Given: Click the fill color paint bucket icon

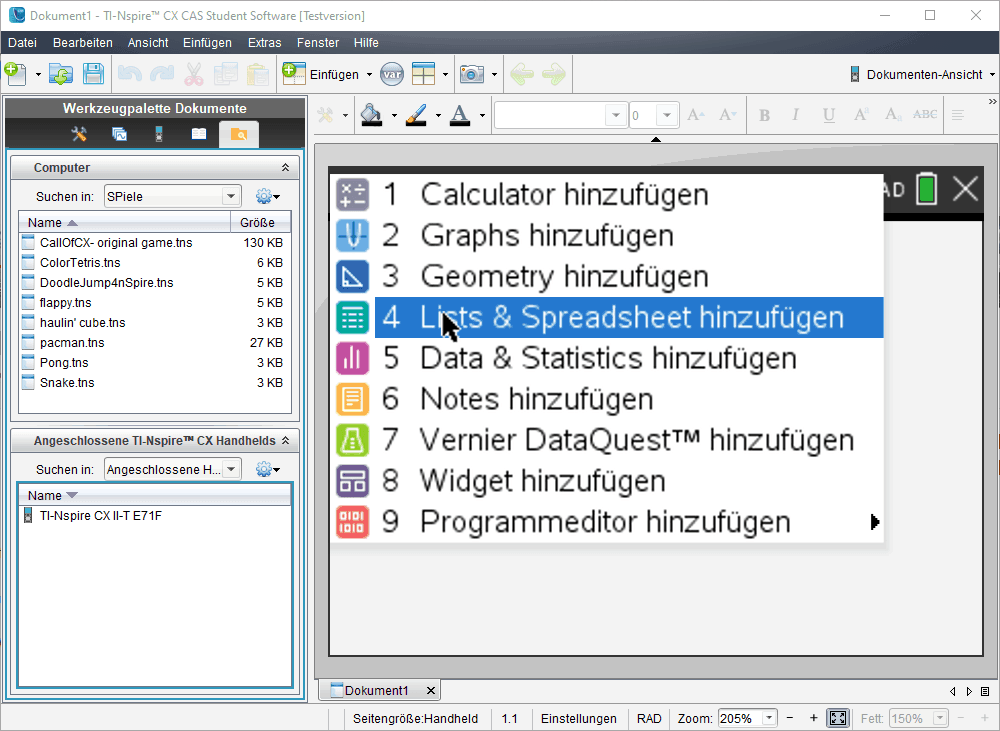Looking at the screenshot, I should point(371,115).
